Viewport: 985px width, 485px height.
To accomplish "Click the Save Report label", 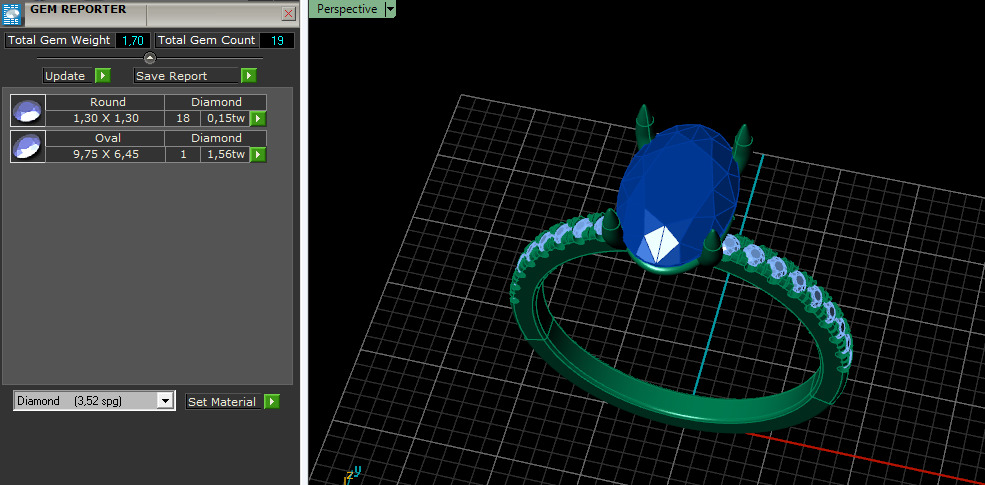I will tap(187, 76).
